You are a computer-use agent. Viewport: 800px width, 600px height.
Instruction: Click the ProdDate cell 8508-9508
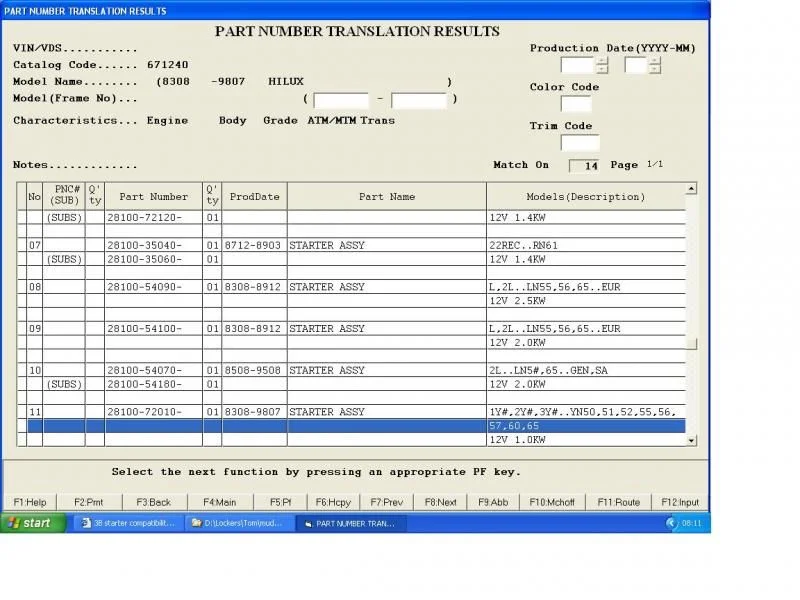[253, 370]
